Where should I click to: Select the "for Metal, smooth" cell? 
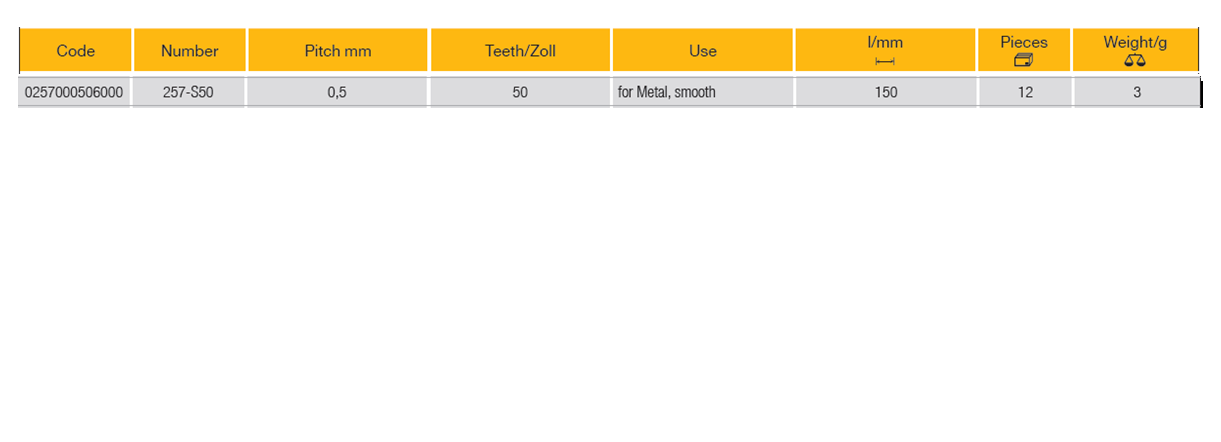667,93
